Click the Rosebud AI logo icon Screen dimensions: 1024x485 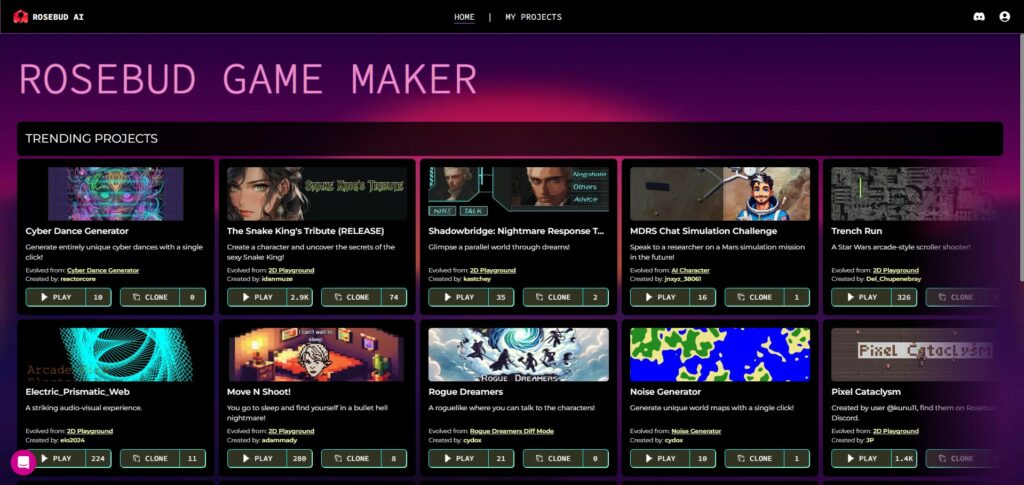(20, 16)
